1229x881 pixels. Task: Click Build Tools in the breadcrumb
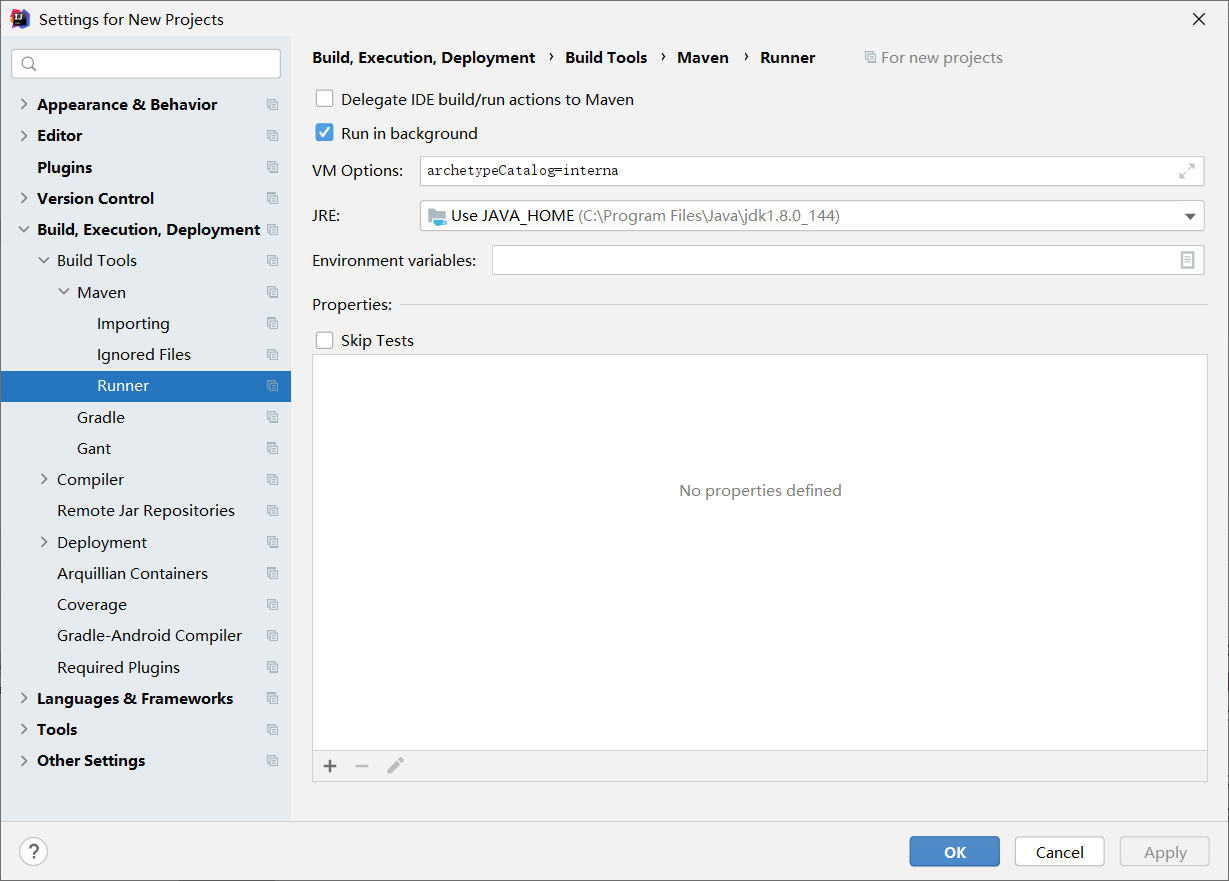point(606,58)
